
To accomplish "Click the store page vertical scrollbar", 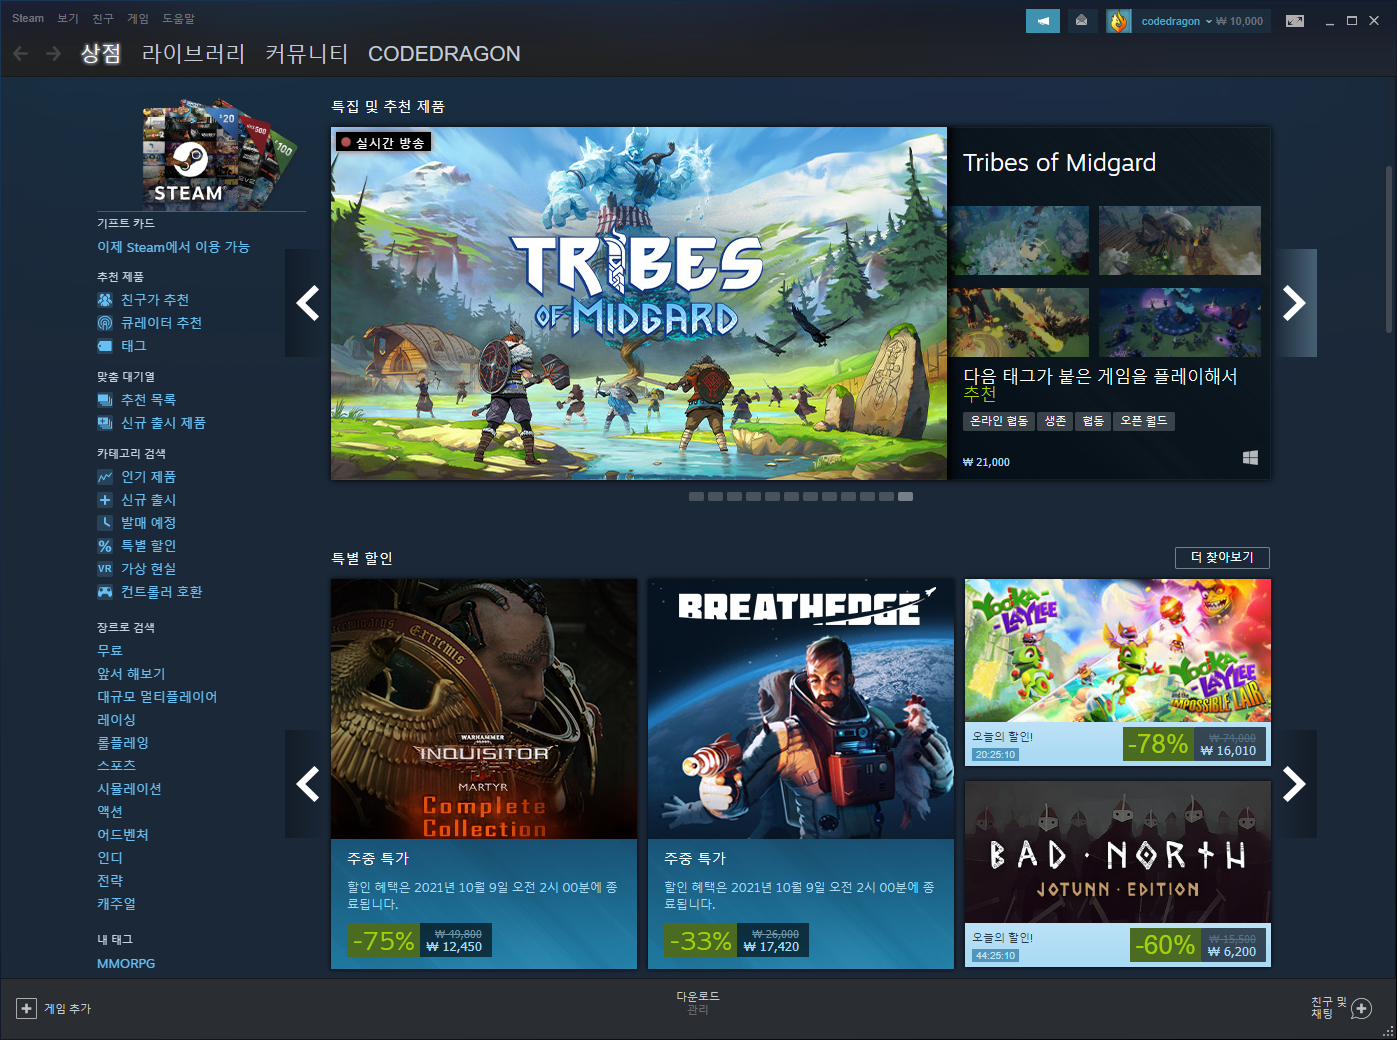I will [x=1389, y=250].
